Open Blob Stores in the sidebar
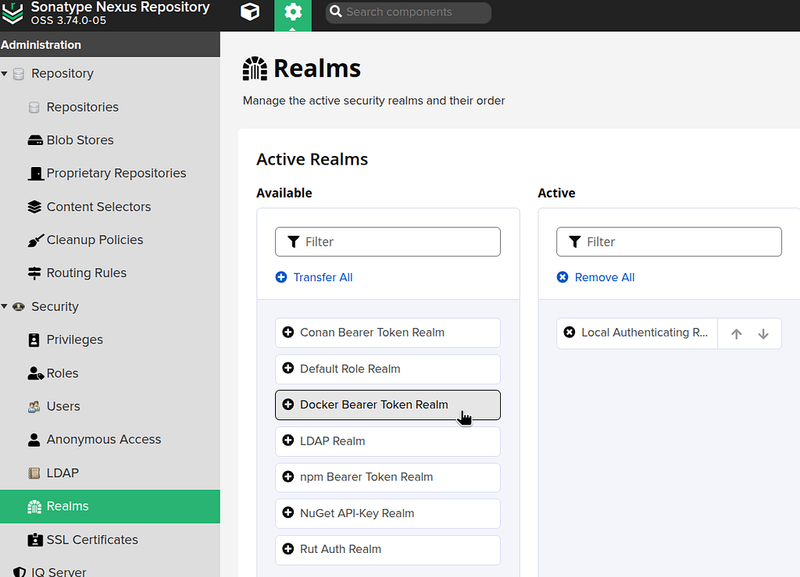The width and height of the screenshot is (800, 577). click(x=80, y=140)
